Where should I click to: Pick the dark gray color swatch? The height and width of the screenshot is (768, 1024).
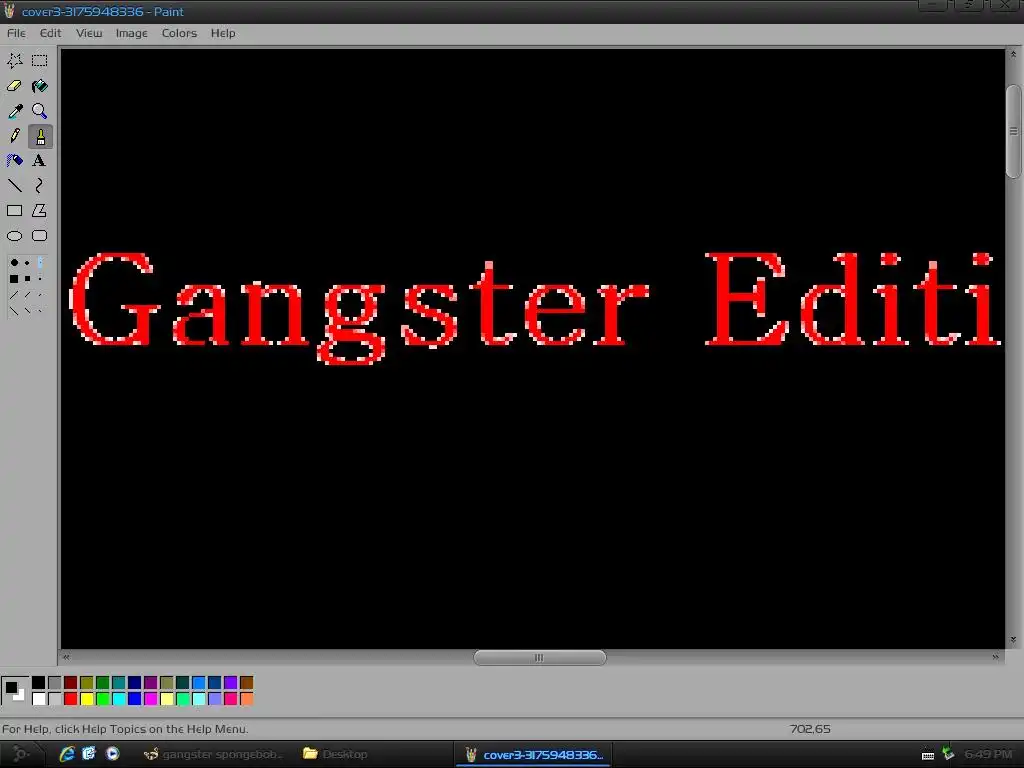point(55,682)
